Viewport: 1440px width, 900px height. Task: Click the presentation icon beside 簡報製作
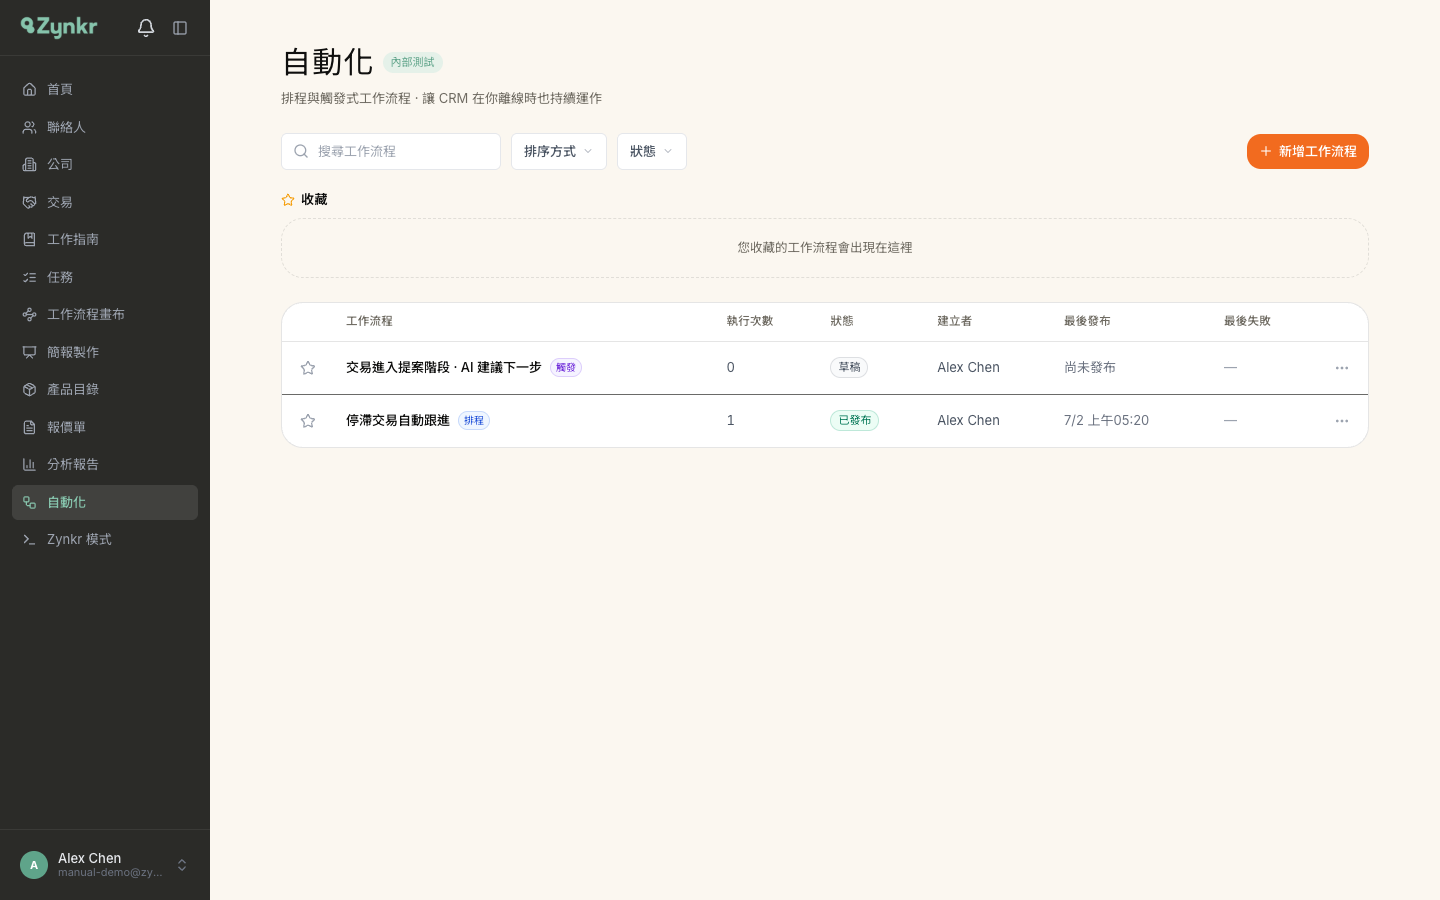coord(29,352)
